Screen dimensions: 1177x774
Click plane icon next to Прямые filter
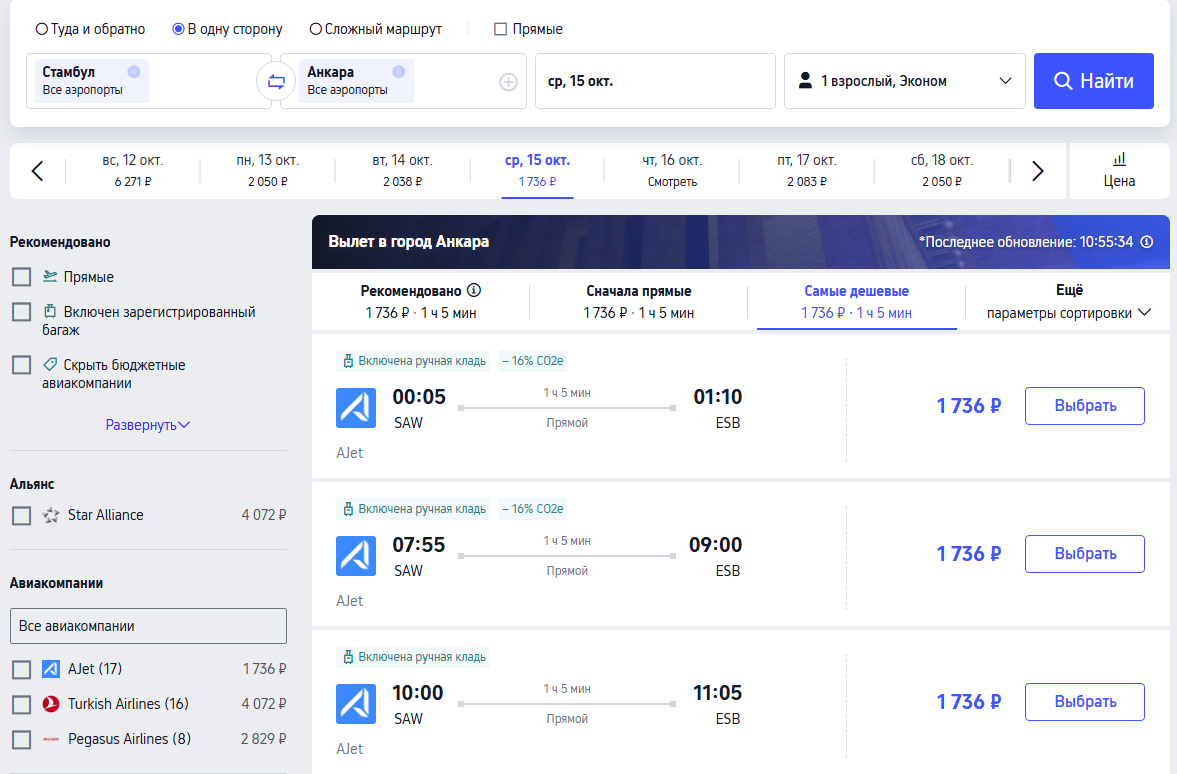click(50, 276)
